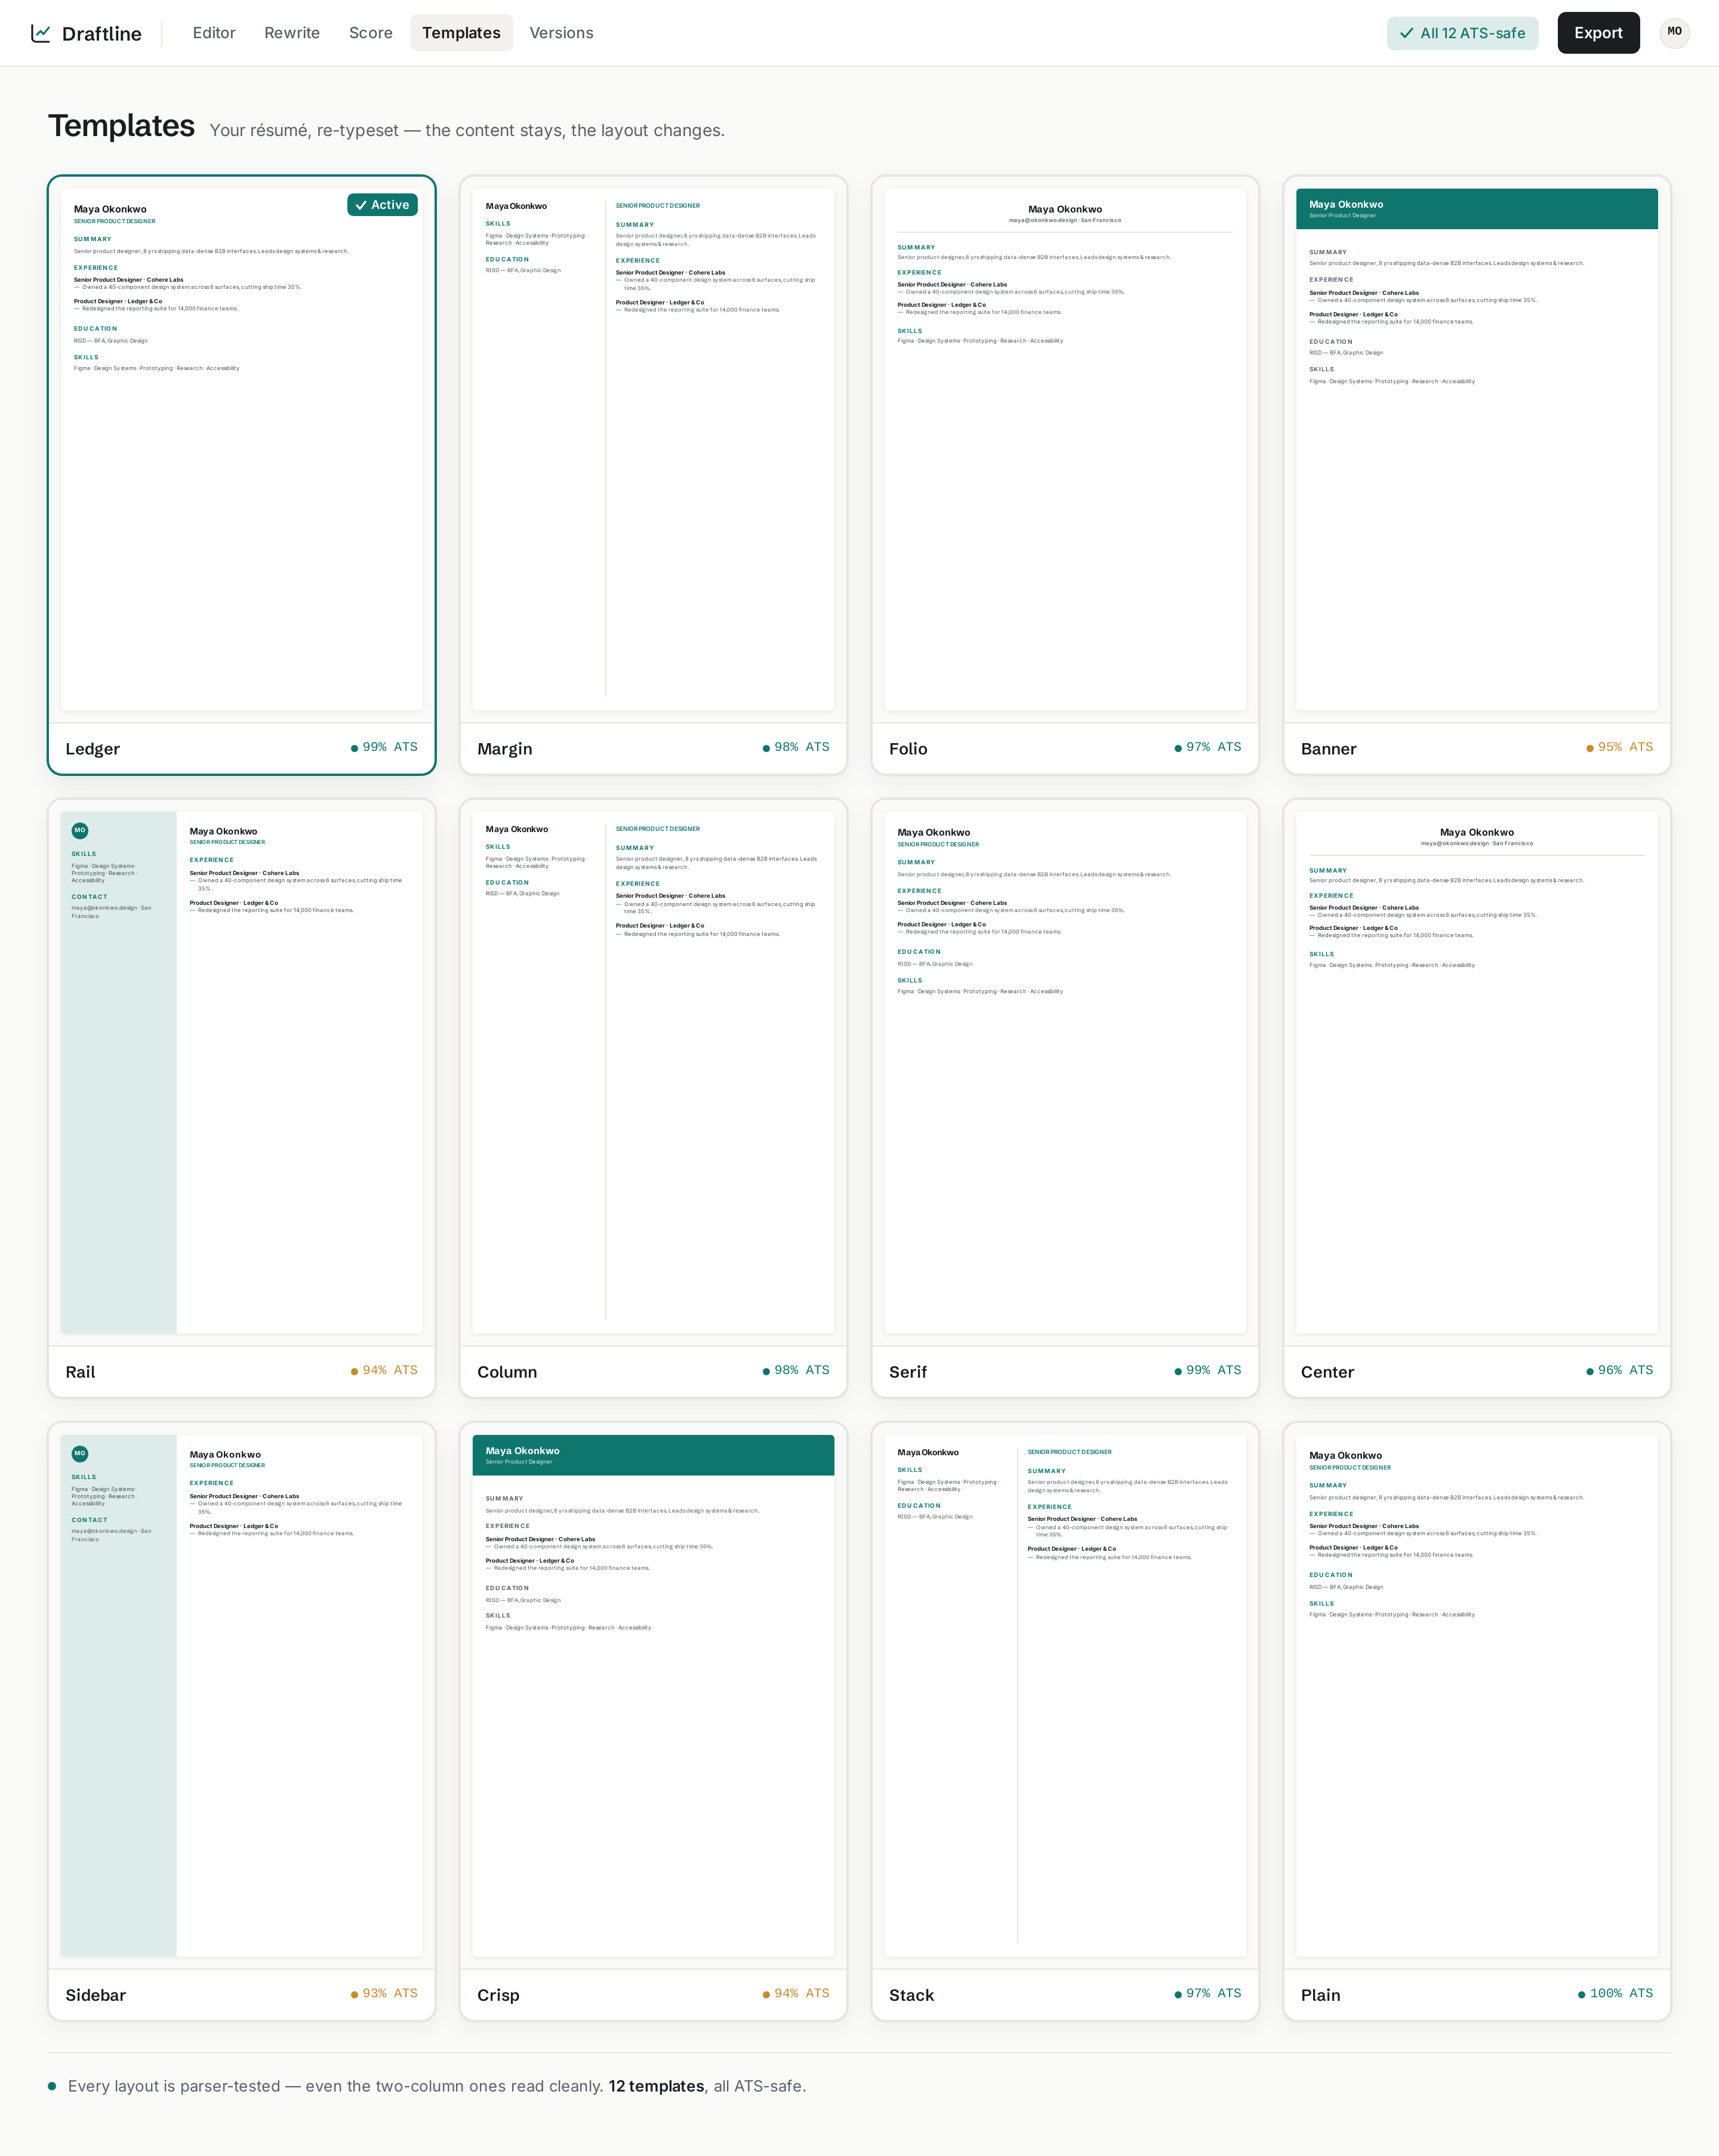Click the 99% ATS score on Serif
1719x2156 pixels.
pyautogui.click(x=1208, y=1370)
